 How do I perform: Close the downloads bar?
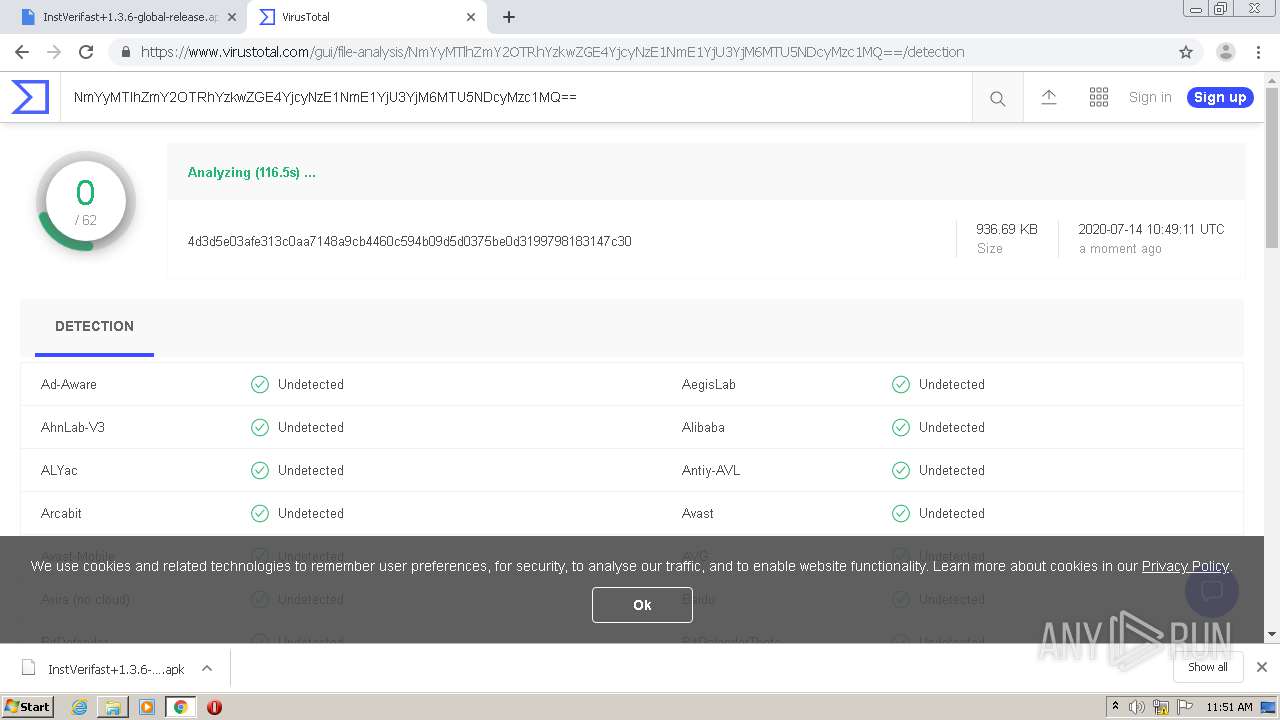click(x=1262, y=667)
